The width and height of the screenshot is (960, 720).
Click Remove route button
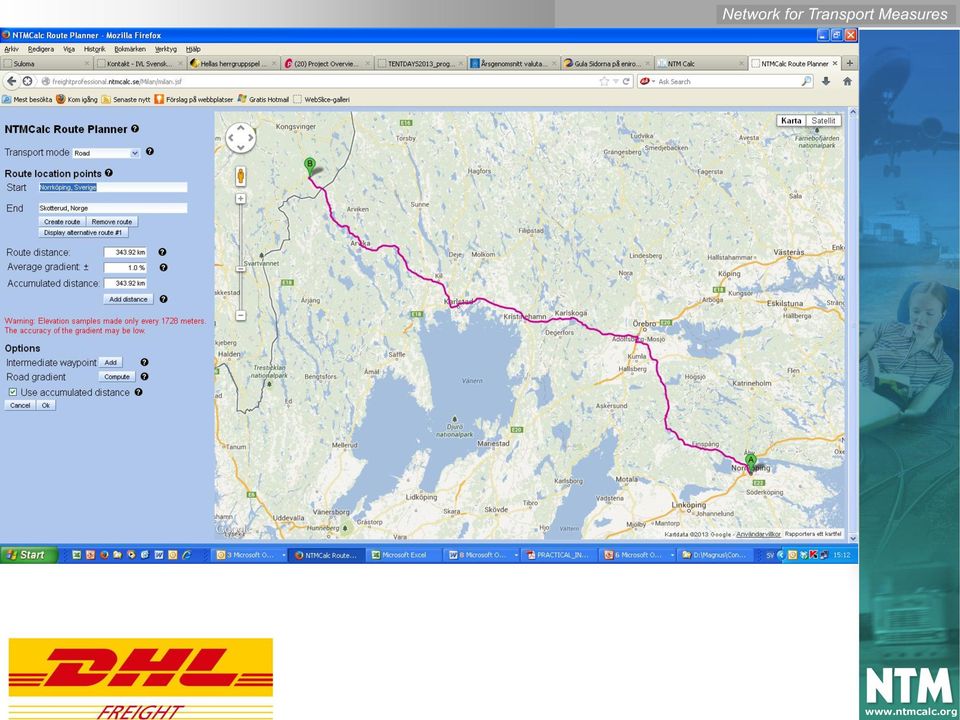tap(112, 222)
